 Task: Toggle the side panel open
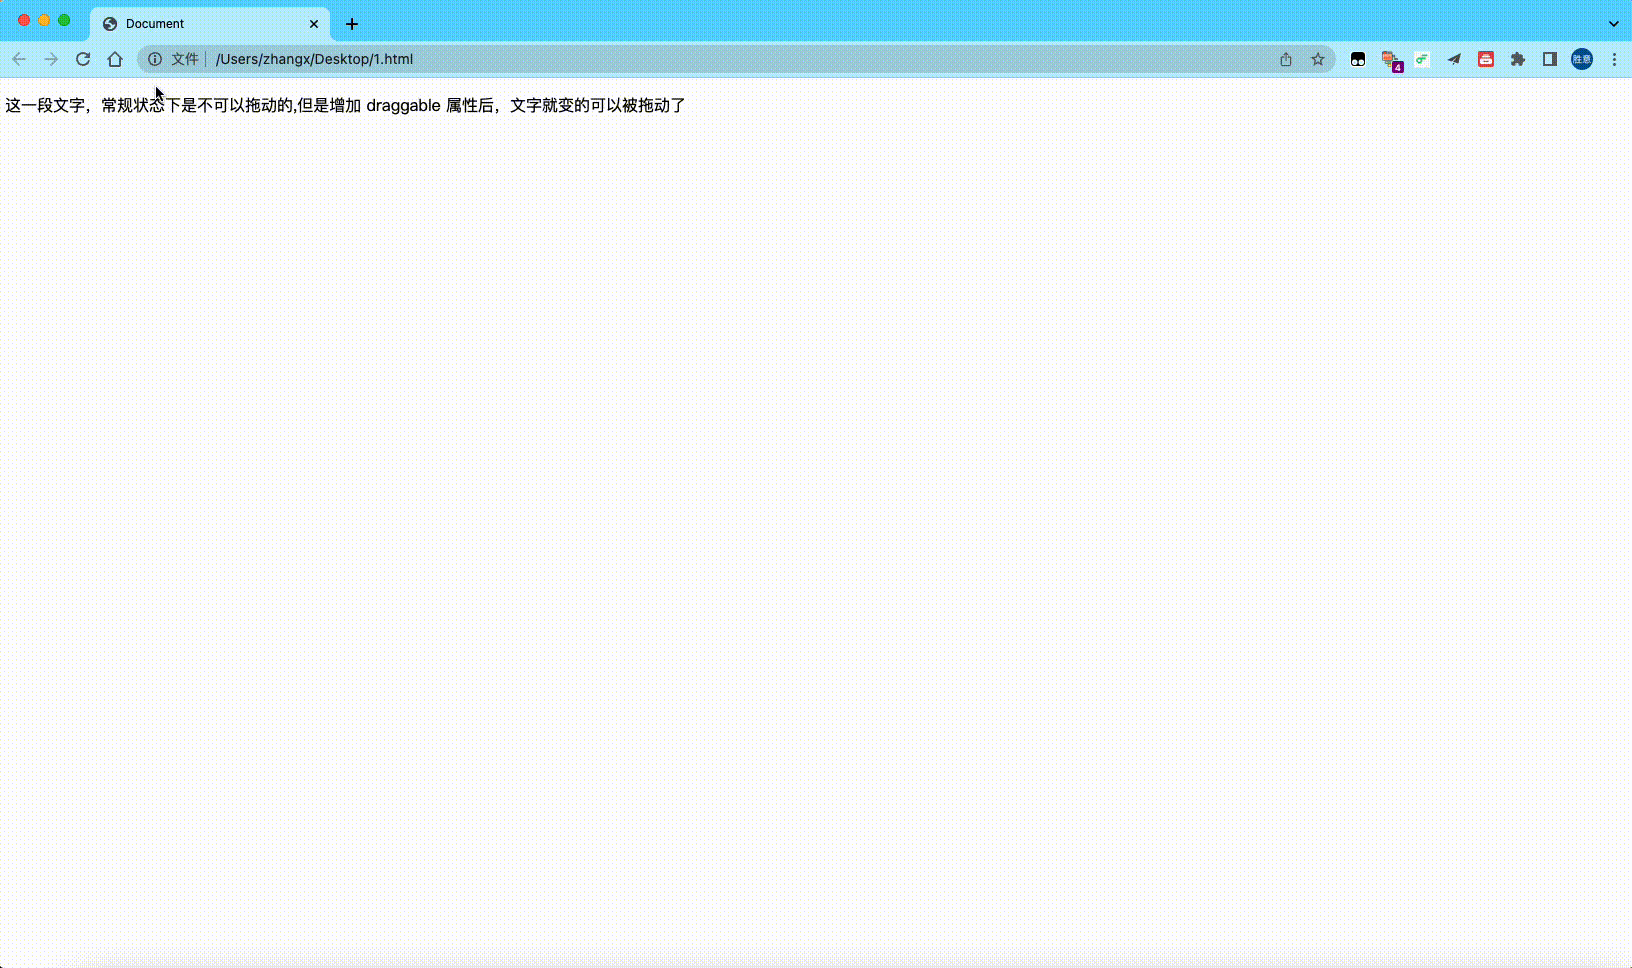1550,59
